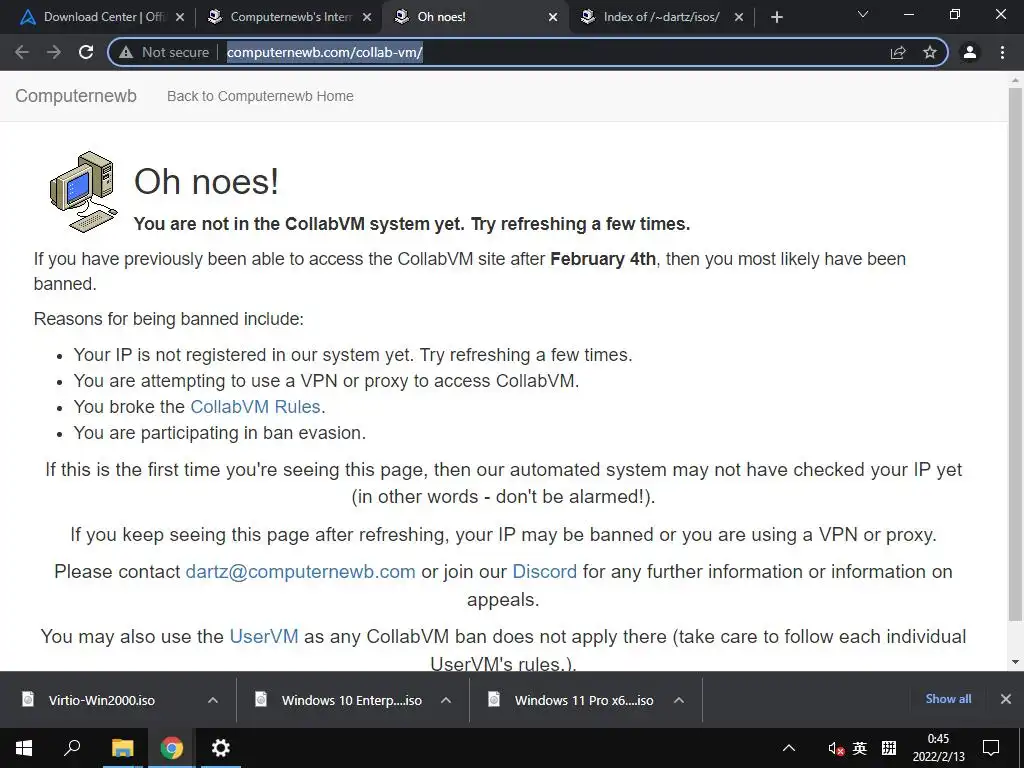
Task: Click the Chrome taskbar icon
Action: (x=172, y=748)
